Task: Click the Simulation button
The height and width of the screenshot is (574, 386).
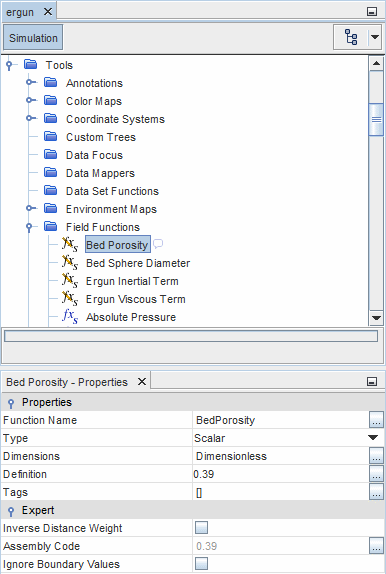Action: point(33,38)
